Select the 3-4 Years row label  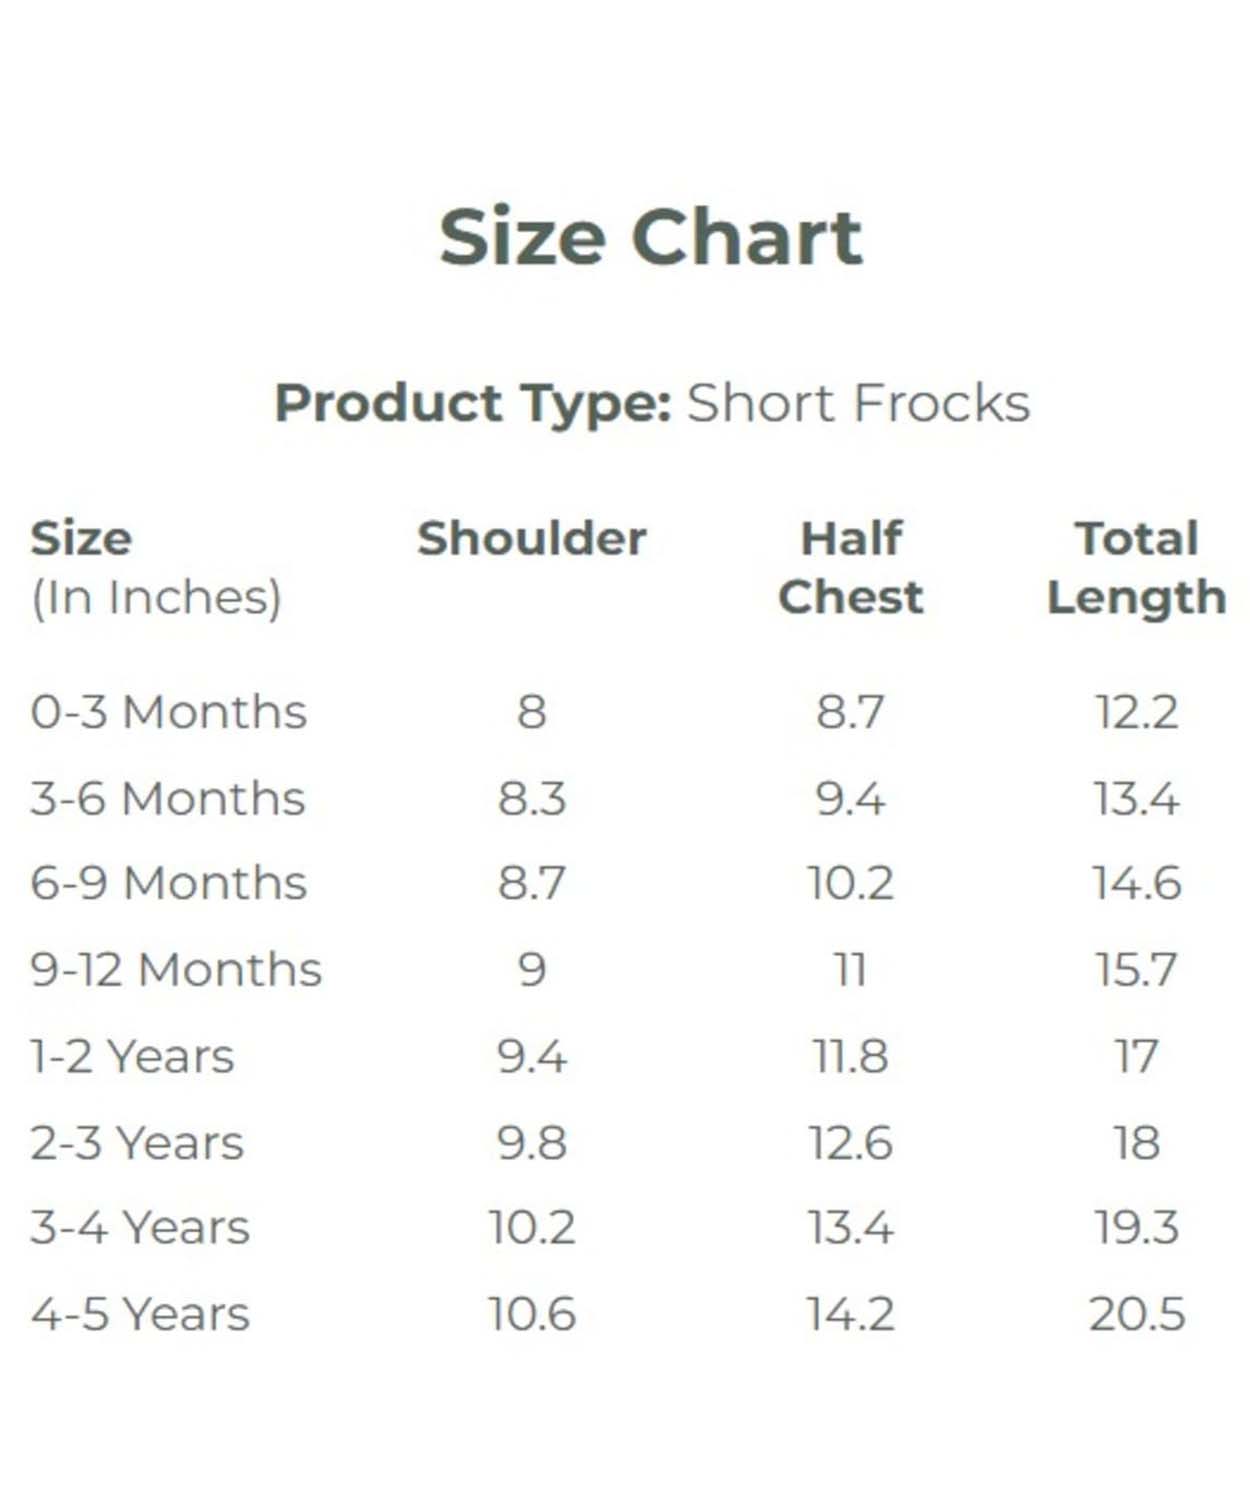[140, 1227]
